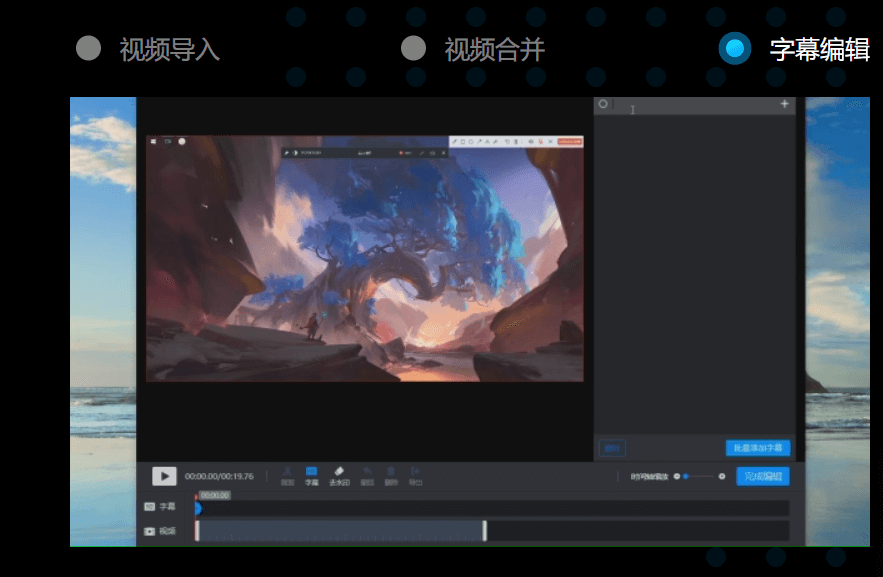Viewport: 883px width, 577px height.
Task: Switch to the 视频导入 step
Action: coord(148,49)
